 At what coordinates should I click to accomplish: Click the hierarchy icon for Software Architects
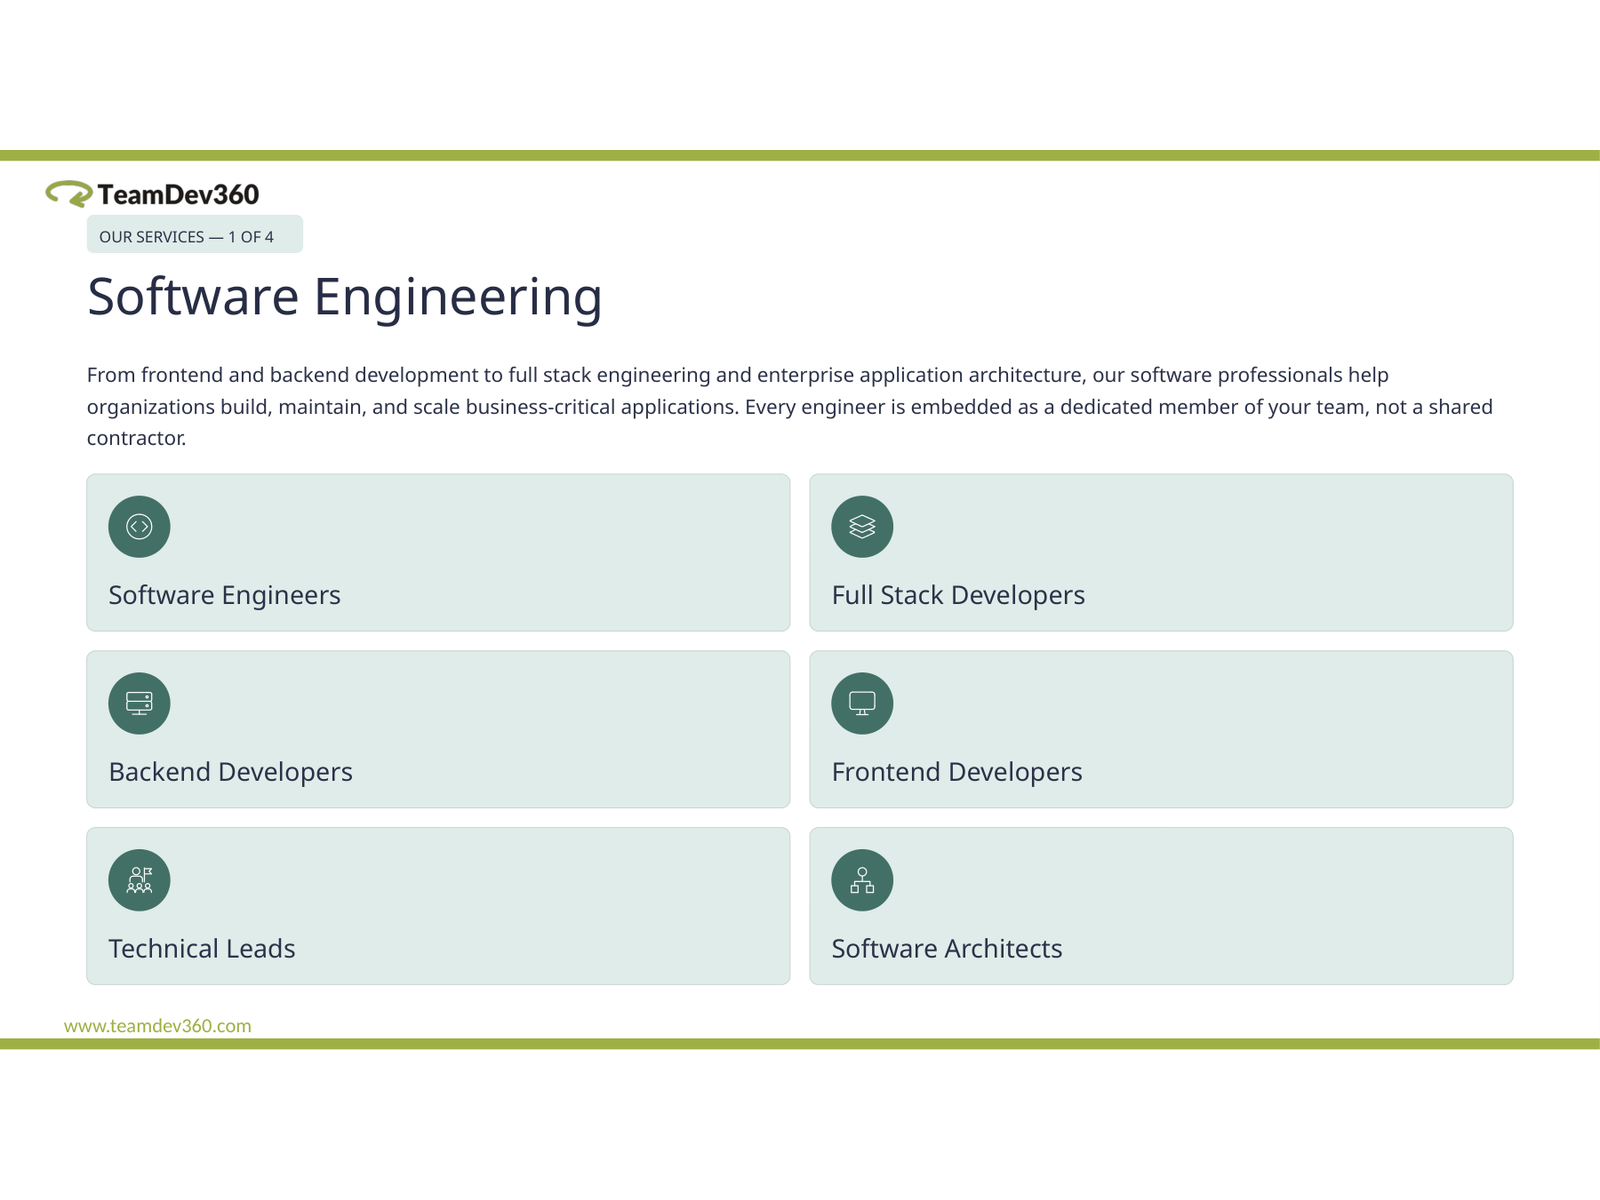[x=862, y=880]
